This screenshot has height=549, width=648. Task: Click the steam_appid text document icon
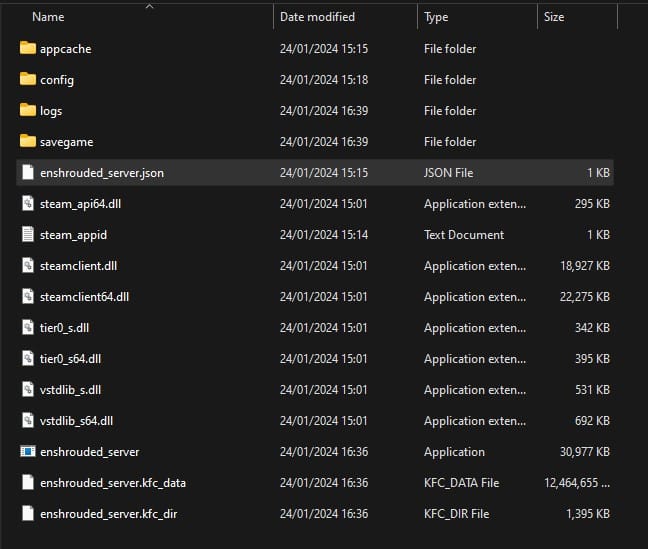(x=28, y=234)
